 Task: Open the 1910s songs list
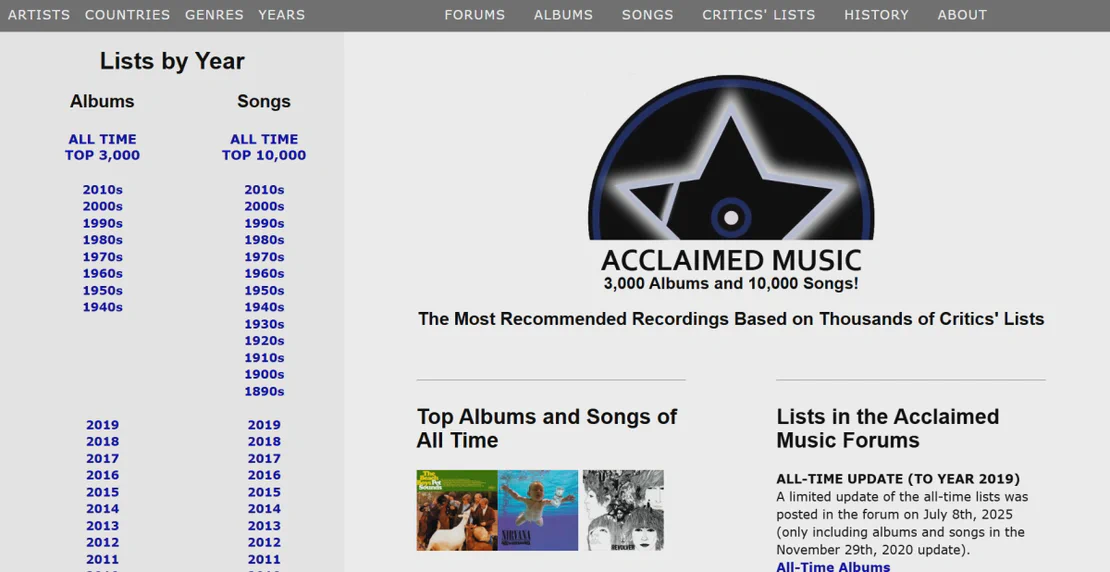pos(264,358)
